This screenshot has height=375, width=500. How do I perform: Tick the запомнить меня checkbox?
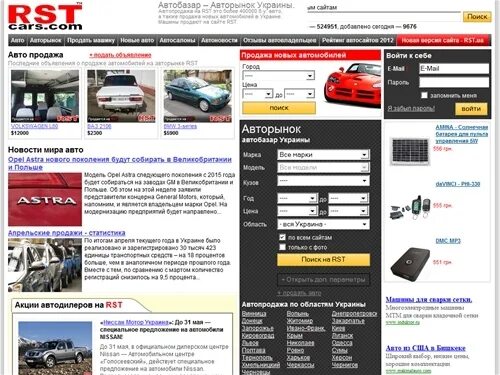424,95
